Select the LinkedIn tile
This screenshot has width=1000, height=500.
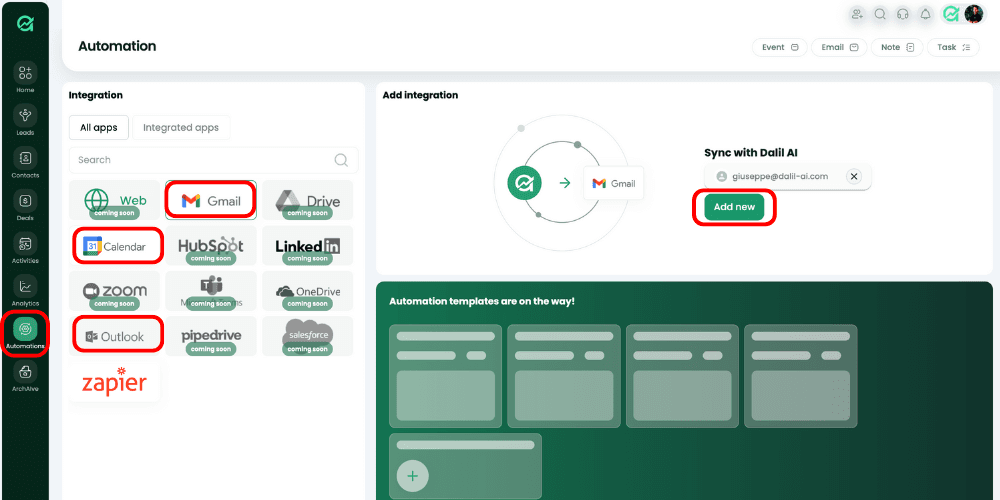307,246
